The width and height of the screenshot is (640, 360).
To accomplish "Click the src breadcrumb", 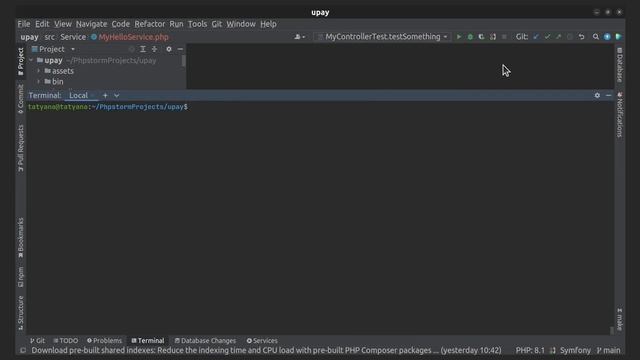I will tap(49, 37).
